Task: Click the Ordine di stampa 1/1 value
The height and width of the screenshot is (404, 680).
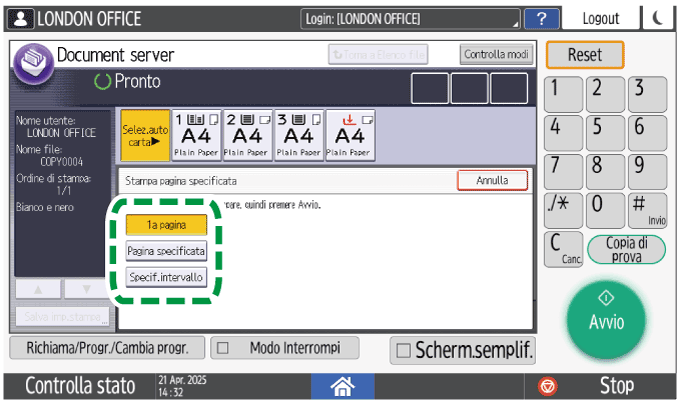Action: [x=64, y=190]
